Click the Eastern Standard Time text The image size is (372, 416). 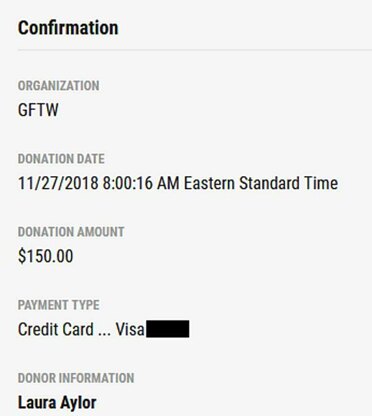[x=261, y=183]
